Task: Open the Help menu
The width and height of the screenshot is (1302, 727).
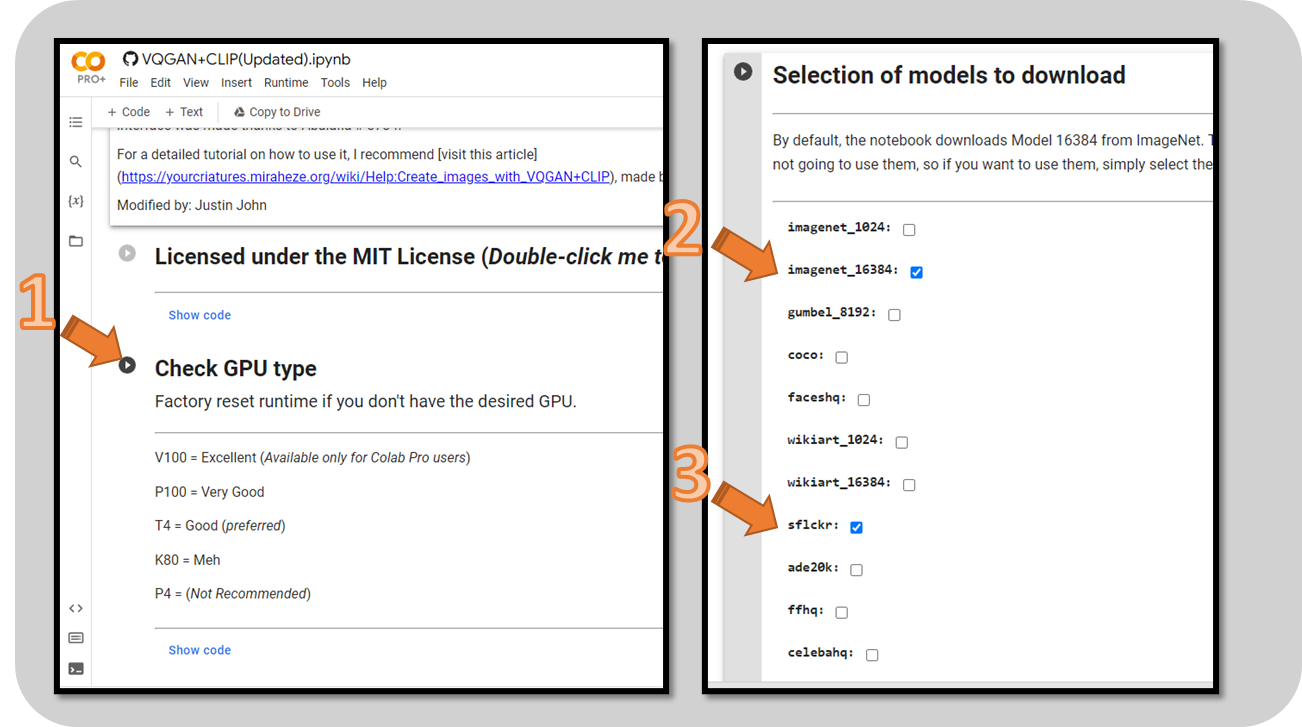Action: tap(374, 83)
